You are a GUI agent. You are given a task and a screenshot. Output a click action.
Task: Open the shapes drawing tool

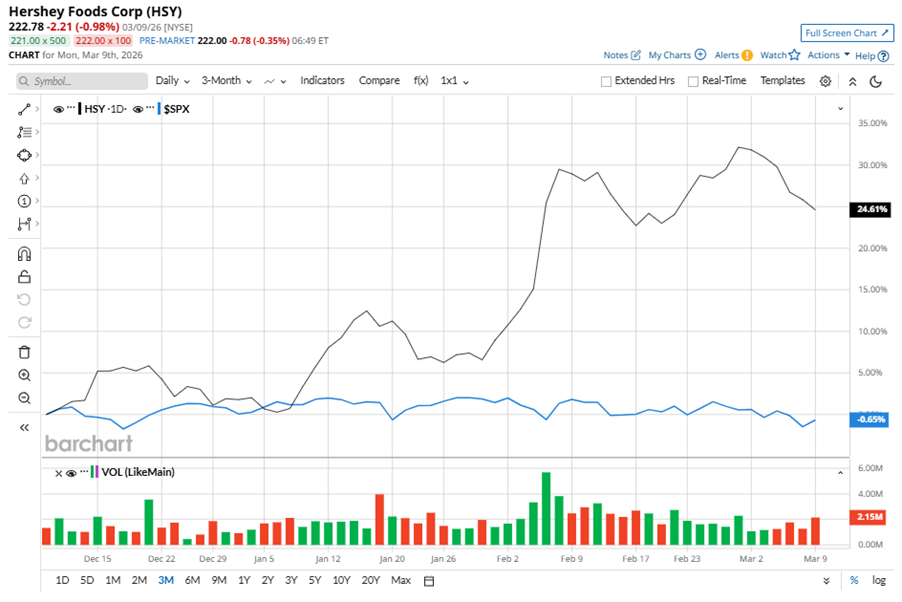(24, 155)
